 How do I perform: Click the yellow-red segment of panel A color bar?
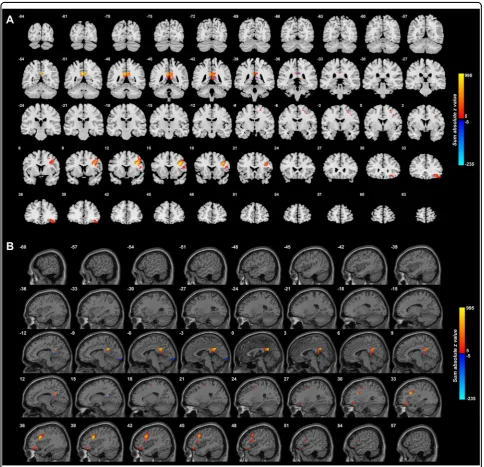462,96
